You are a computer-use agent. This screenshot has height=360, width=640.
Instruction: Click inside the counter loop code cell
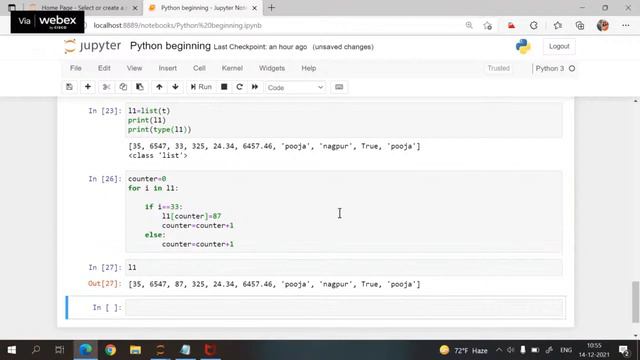tap(344, 211)
